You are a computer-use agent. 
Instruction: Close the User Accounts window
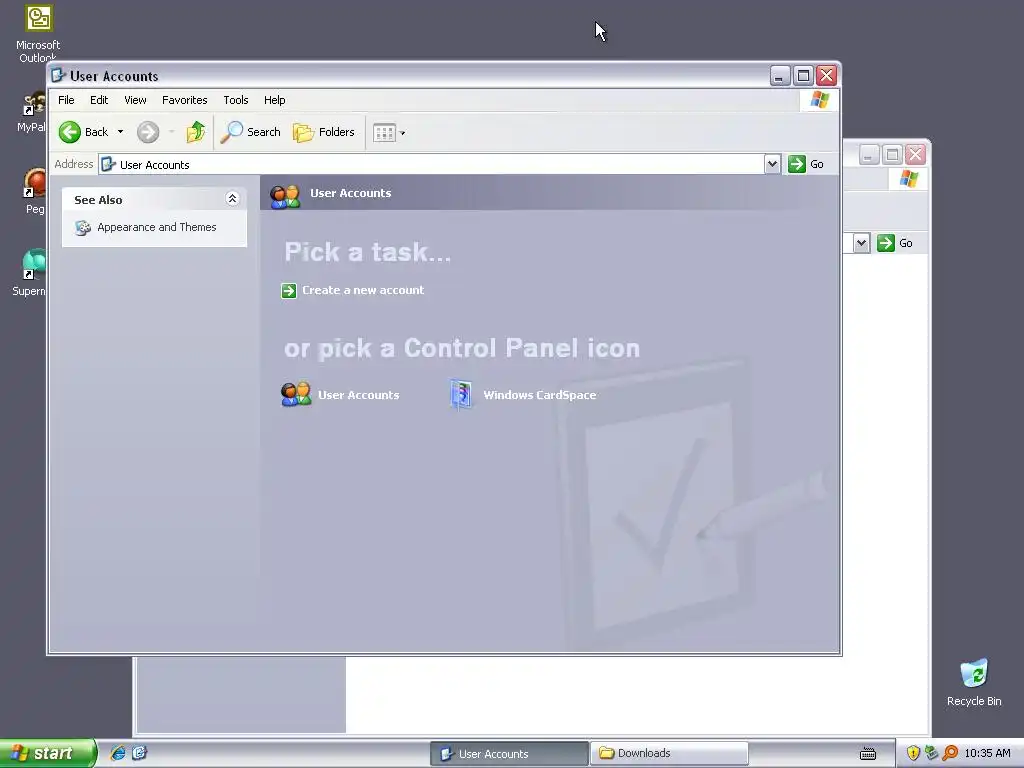tap(827, 76)
